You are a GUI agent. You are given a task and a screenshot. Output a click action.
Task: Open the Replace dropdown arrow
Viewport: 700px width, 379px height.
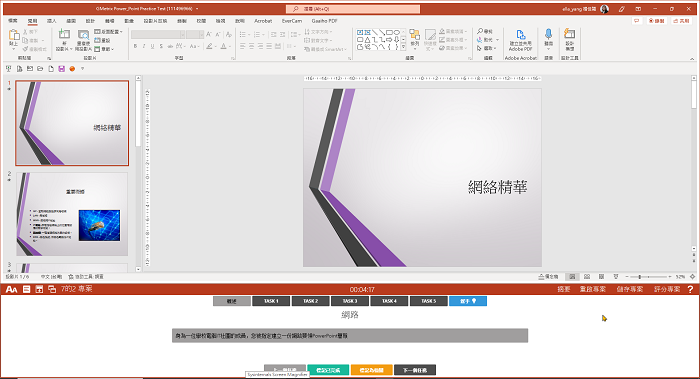[x=497, y=40]
